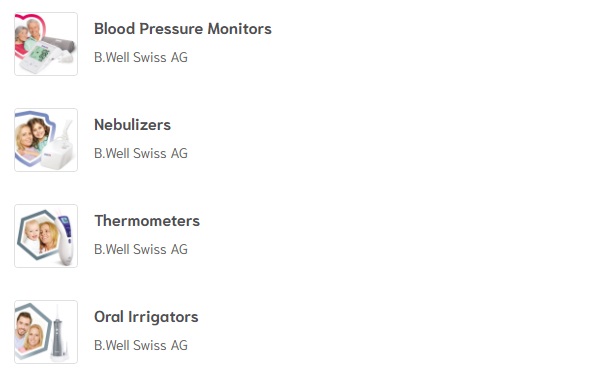Click the infrared thermometer device picture

click(x=65, y=239)
